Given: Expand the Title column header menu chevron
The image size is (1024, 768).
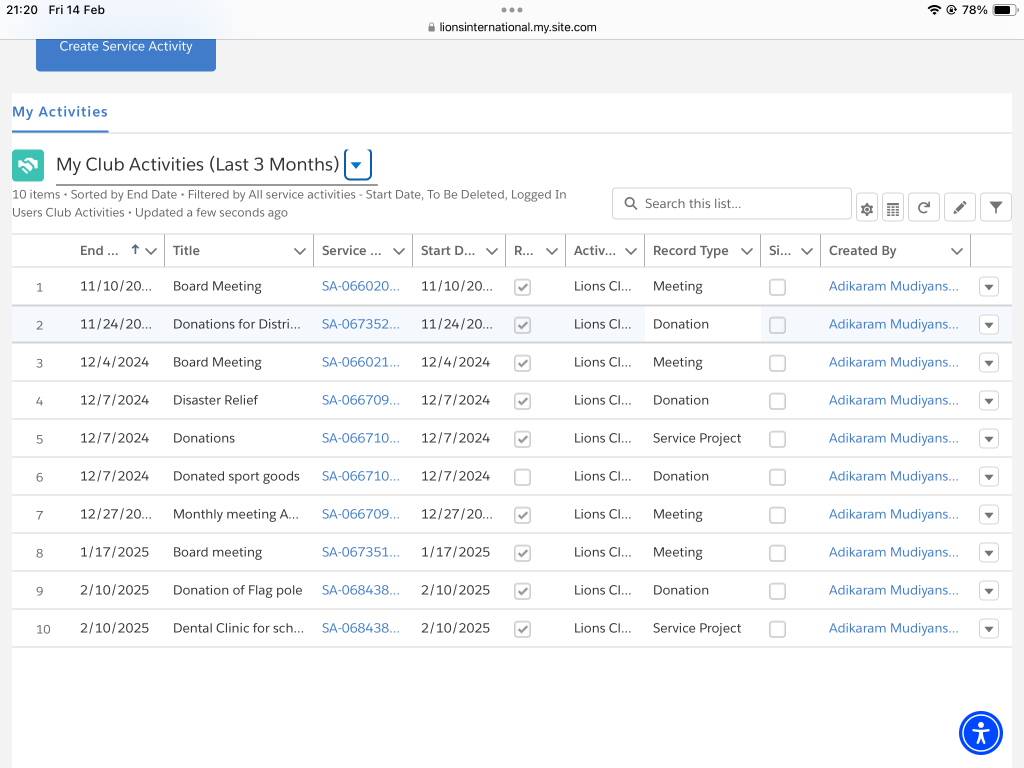Looking at the screenshot, I should (300, 251).
